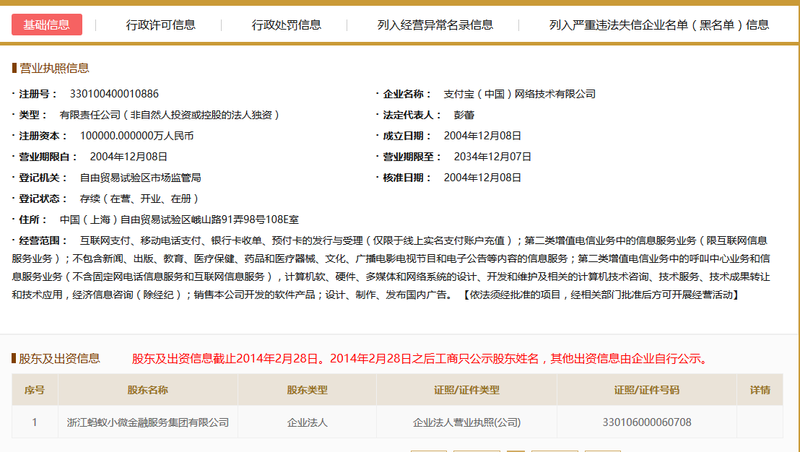Click shareholder type cell 企业法人
Viewport: 800px width, 452px height.
click(307, 422)
